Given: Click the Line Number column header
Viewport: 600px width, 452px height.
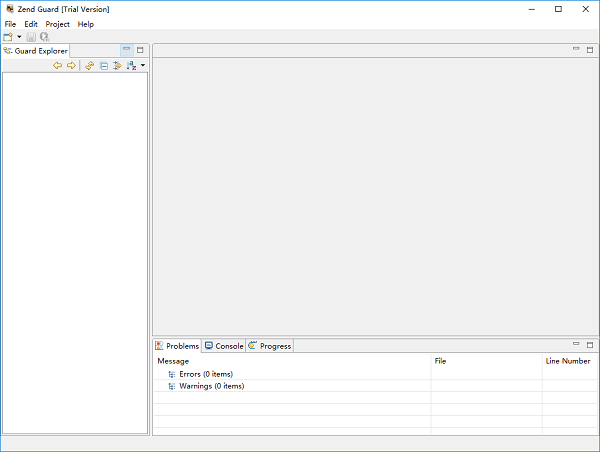Looking at the screenshot, I should pyautogui.click(x=567, y=361).
